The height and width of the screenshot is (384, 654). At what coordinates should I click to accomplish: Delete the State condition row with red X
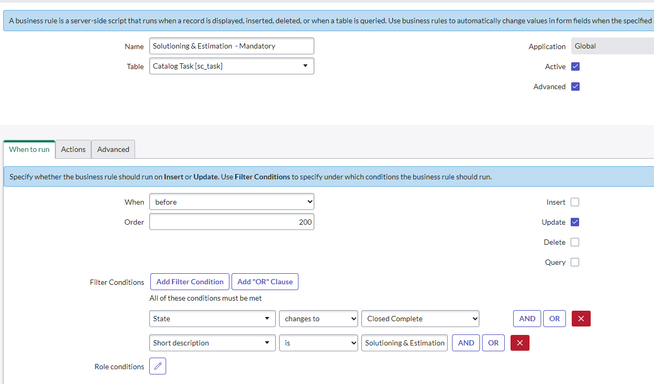581,319
